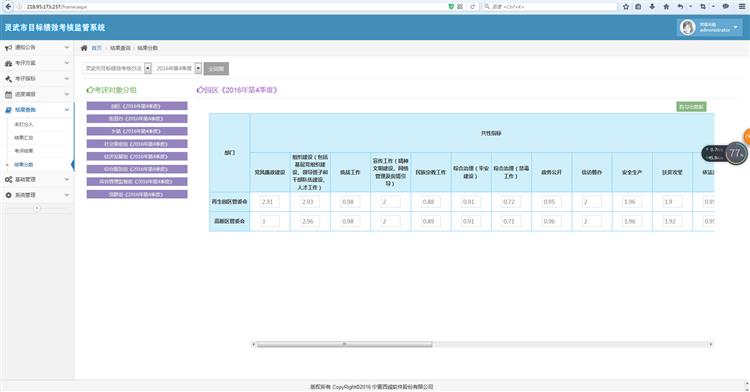
Task: Click the screenshot crop icon in browser toolbar
Action: (703, 7)
